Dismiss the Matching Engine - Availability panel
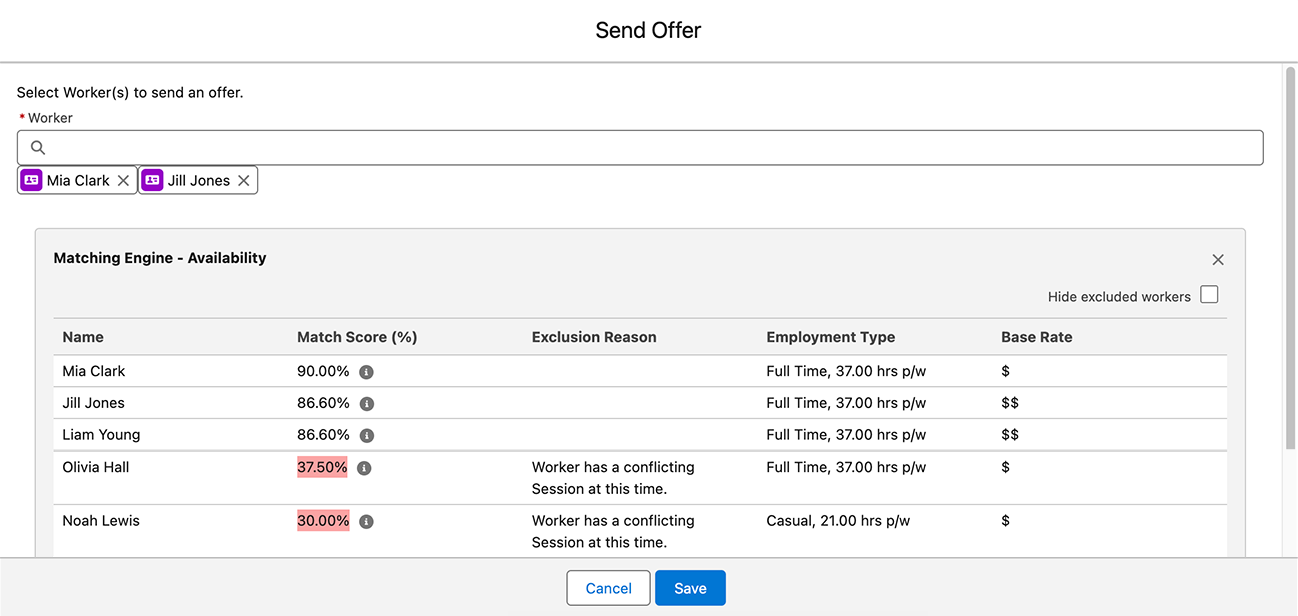 tap(1218, 259)
